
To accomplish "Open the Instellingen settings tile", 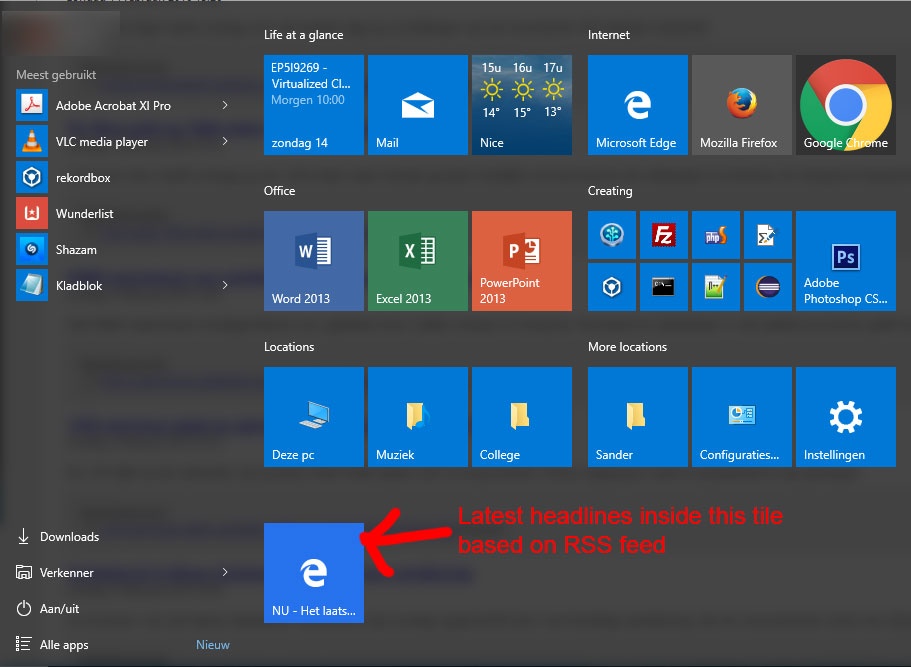I will [x=845, y=417].
